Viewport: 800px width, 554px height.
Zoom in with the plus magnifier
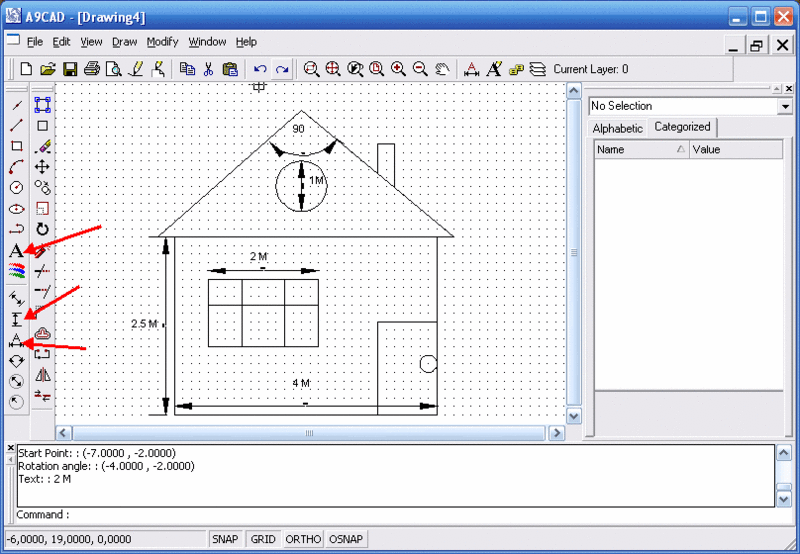click(x=398, y=69)
